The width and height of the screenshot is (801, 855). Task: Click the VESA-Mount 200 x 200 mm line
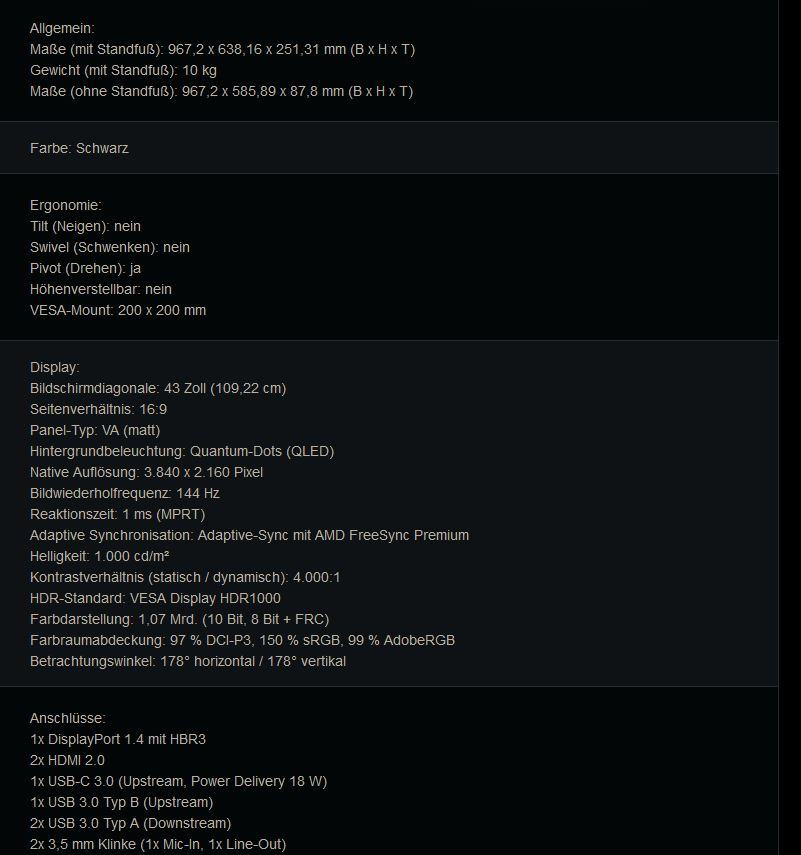(118, 310)
